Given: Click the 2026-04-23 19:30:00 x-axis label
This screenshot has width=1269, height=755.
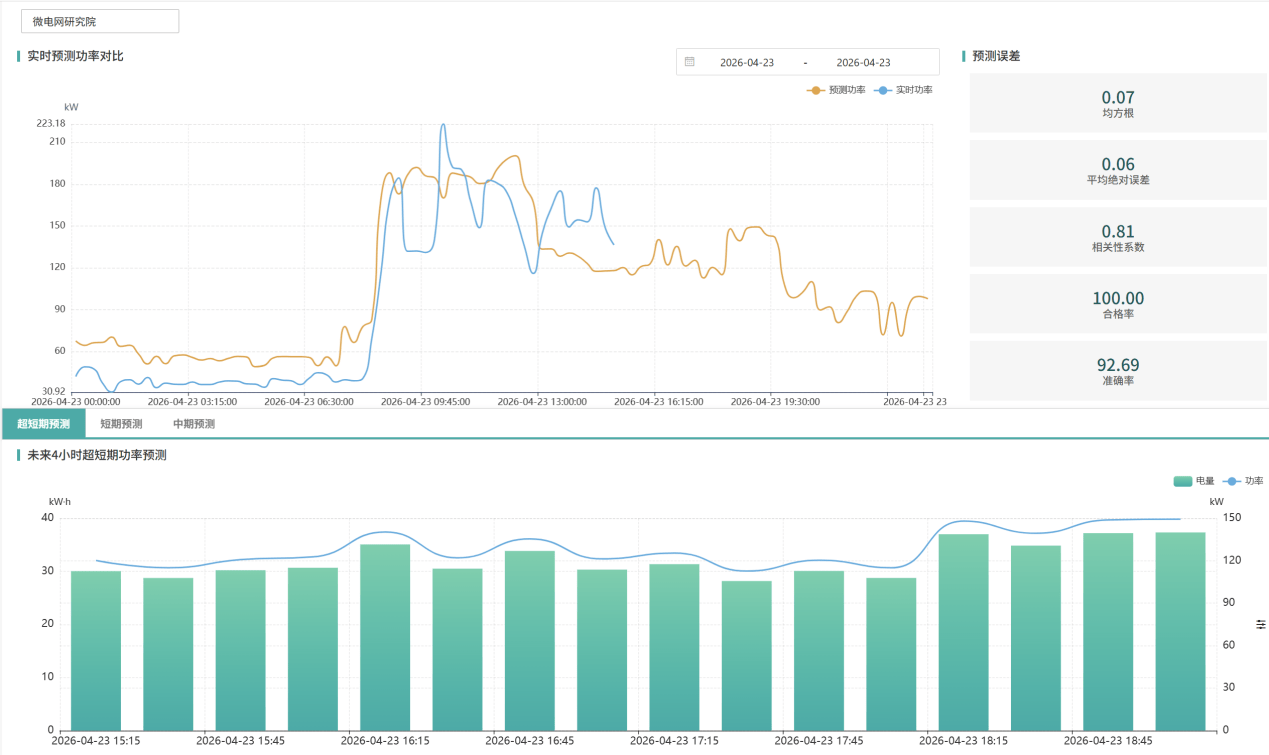Looking at the screenshot, I should tap(775, 401).
